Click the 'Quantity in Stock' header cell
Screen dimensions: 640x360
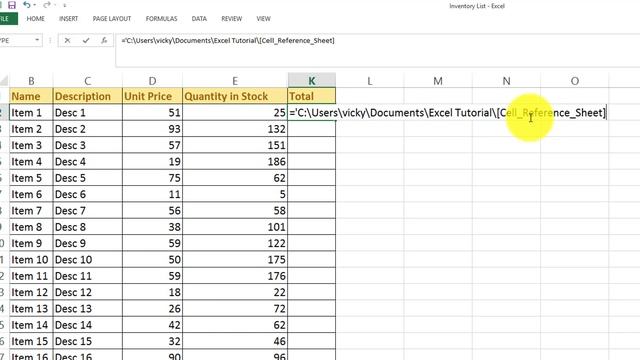235,96
